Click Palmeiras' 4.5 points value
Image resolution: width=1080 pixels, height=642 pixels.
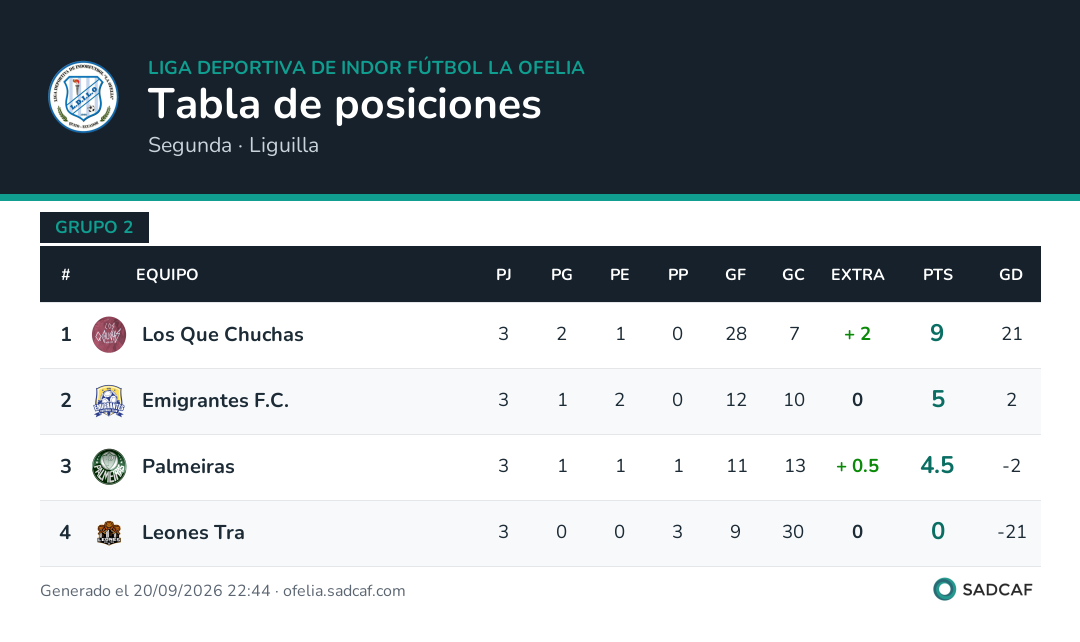tap(937, 466)
